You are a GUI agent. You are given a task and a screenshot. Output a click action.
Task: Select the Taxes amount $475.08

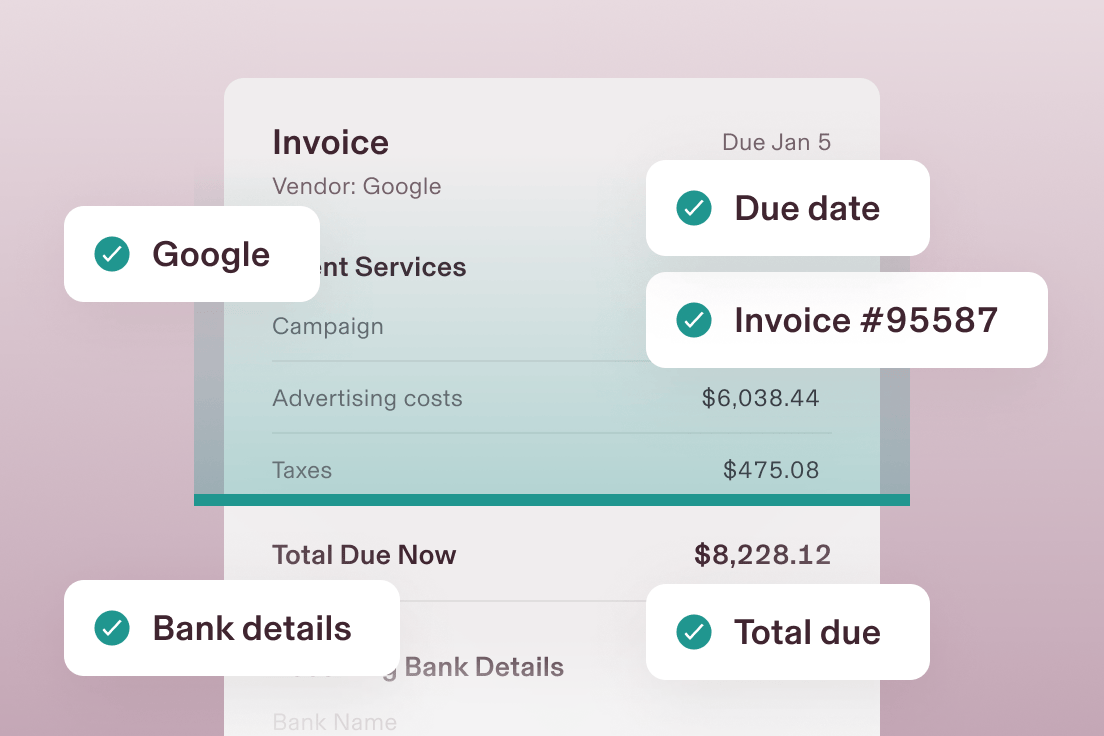click(771, 470)
